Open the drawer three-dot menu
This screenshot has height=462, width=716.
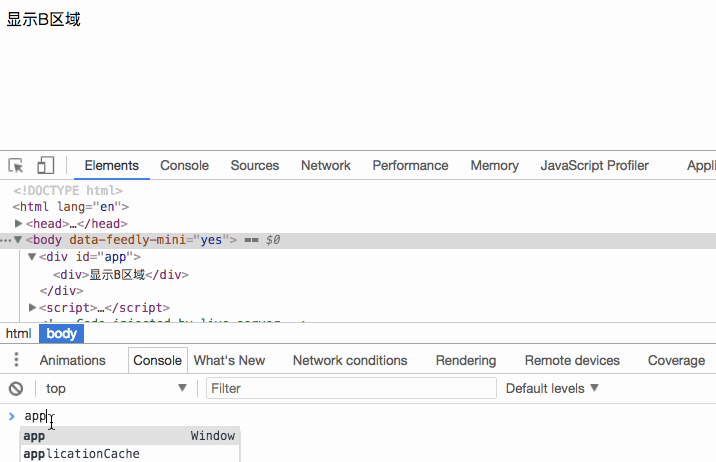(16, 360)
